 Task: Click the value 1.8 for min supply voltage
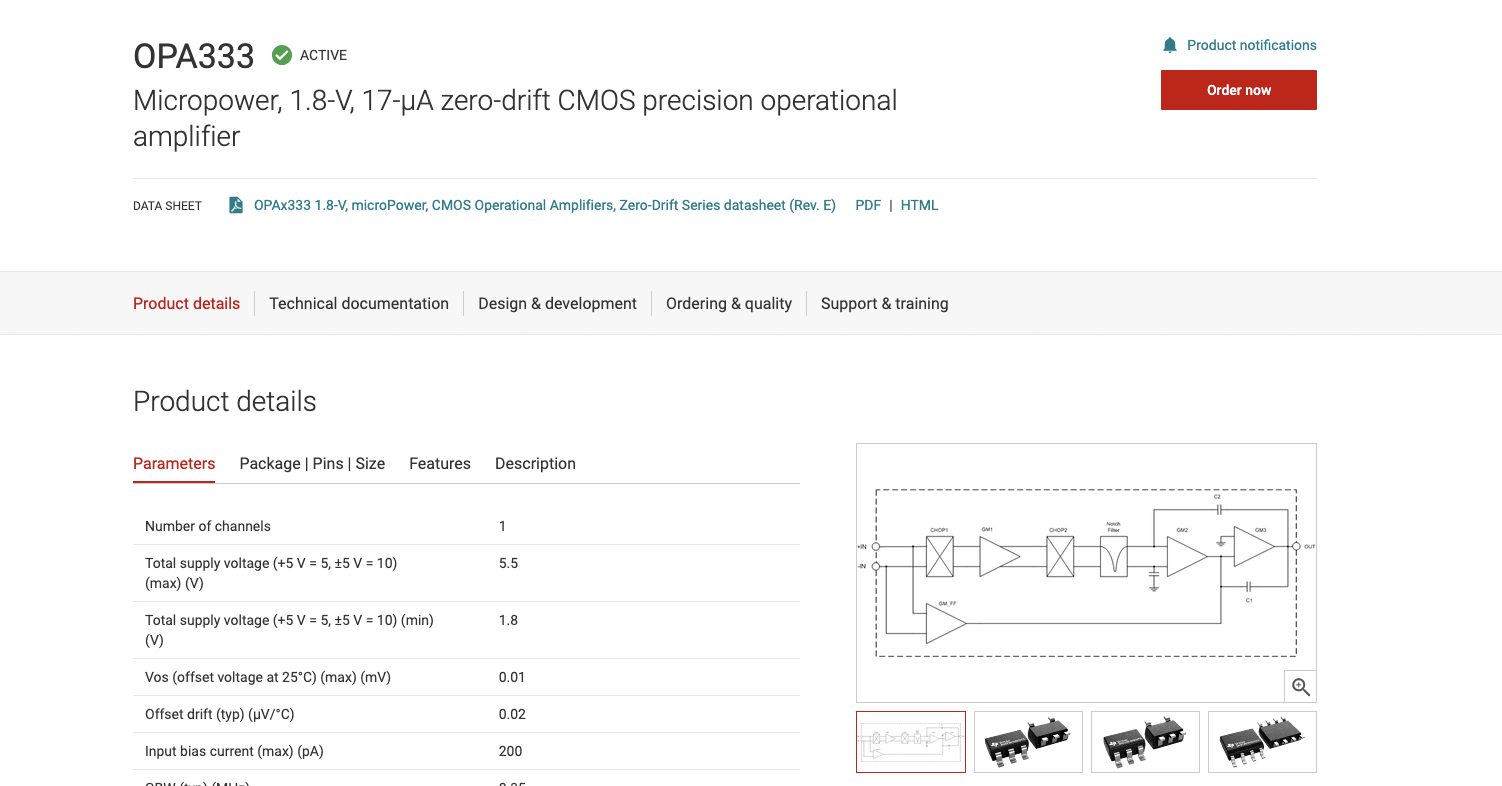point(508,620)
